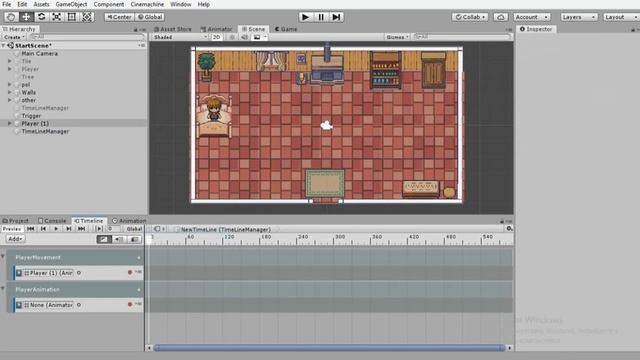
Task: Go to previous Timeline frame
Action: click(43, 229)
